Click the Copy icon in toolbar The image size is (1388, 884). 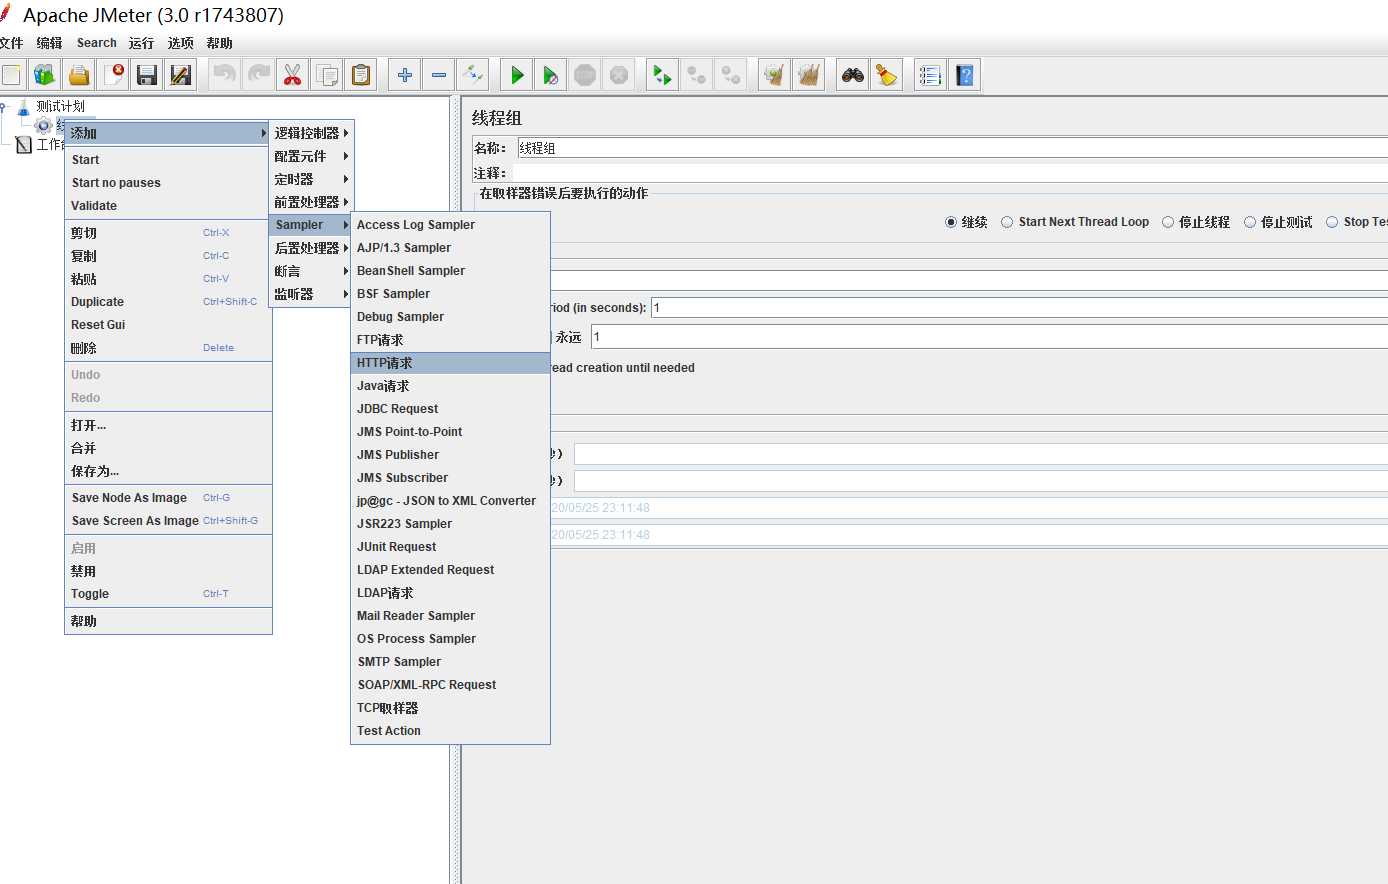pyautogui.click(x=327, y=75)
